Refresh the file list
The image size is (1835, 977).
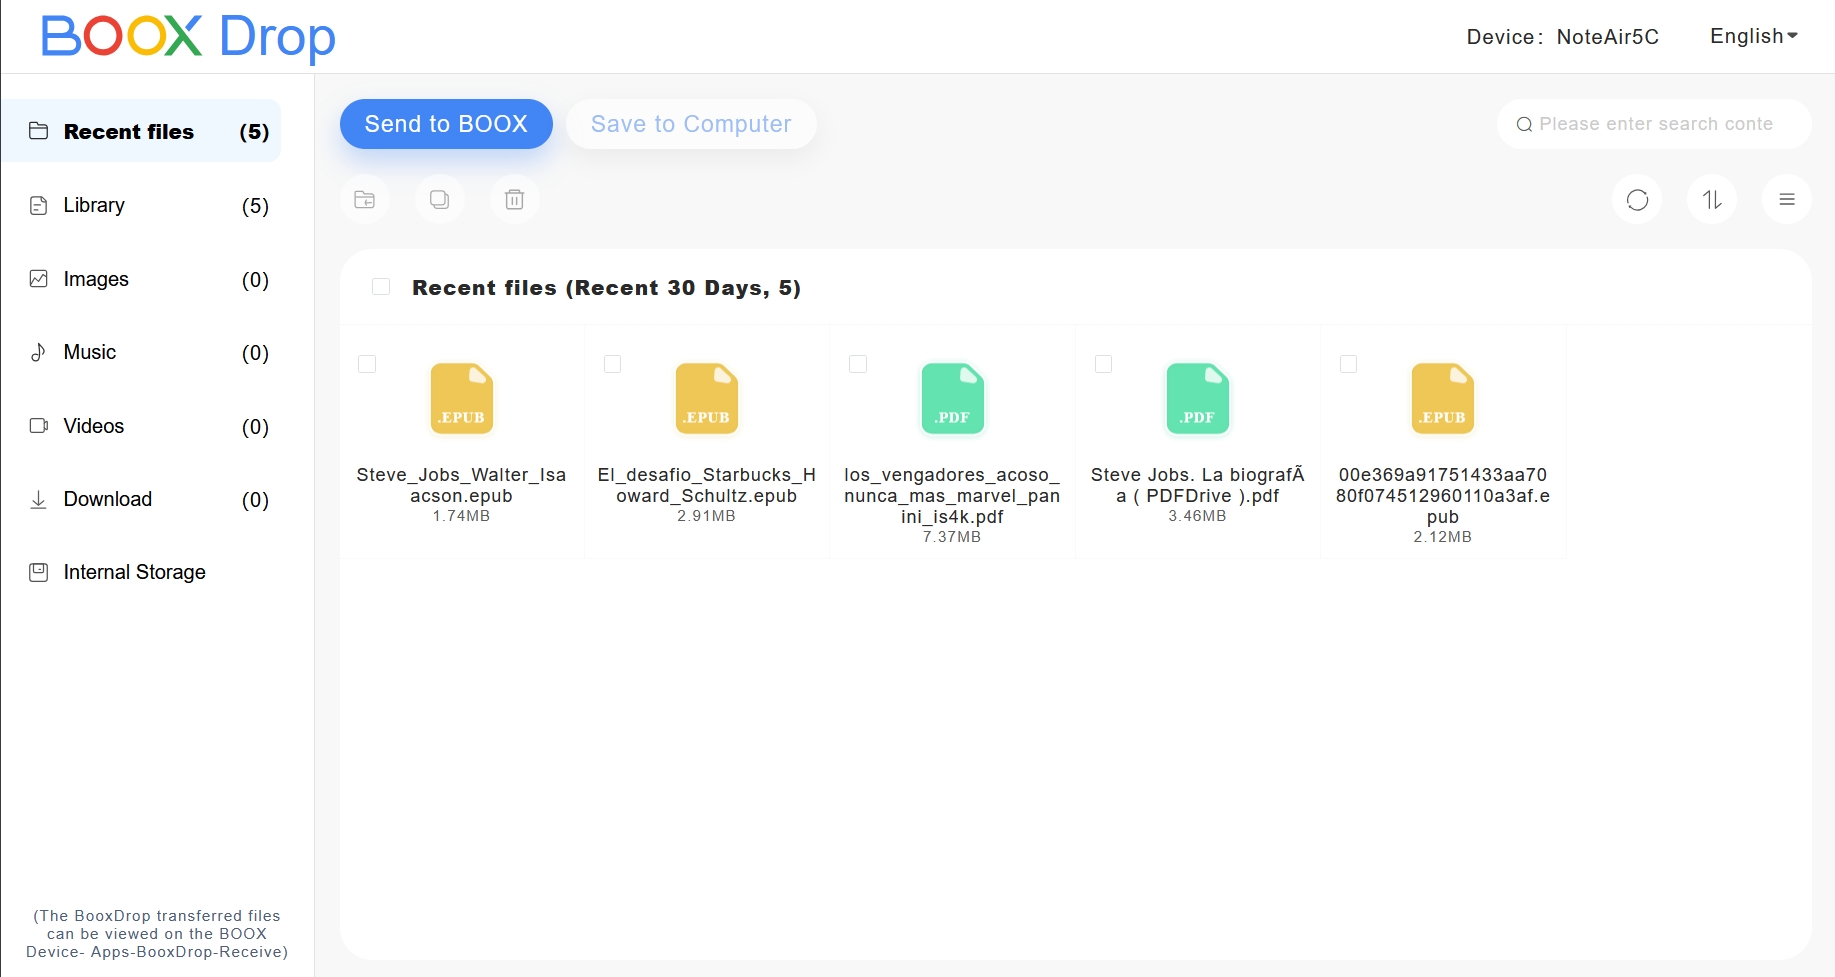pos(1637,200)
